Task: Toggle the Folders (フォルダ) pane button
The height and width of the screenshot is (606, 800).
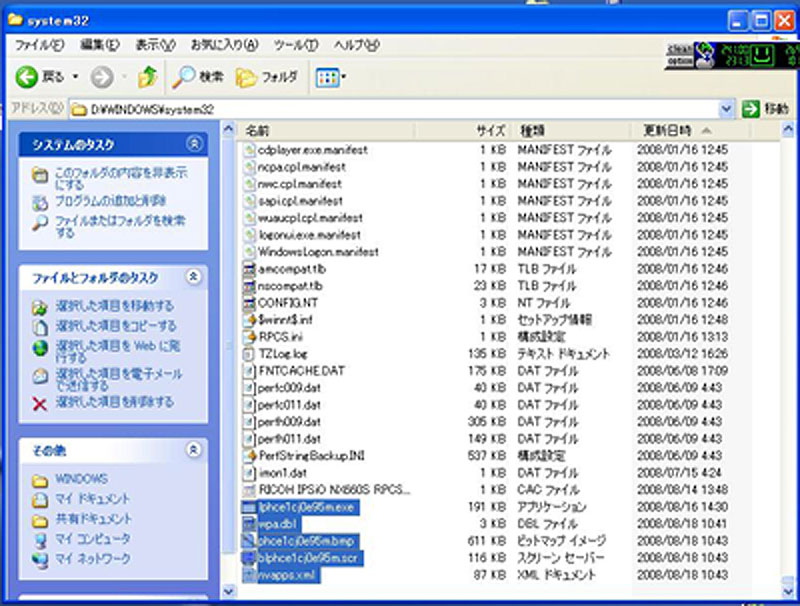Action: (x=267, y=77)
